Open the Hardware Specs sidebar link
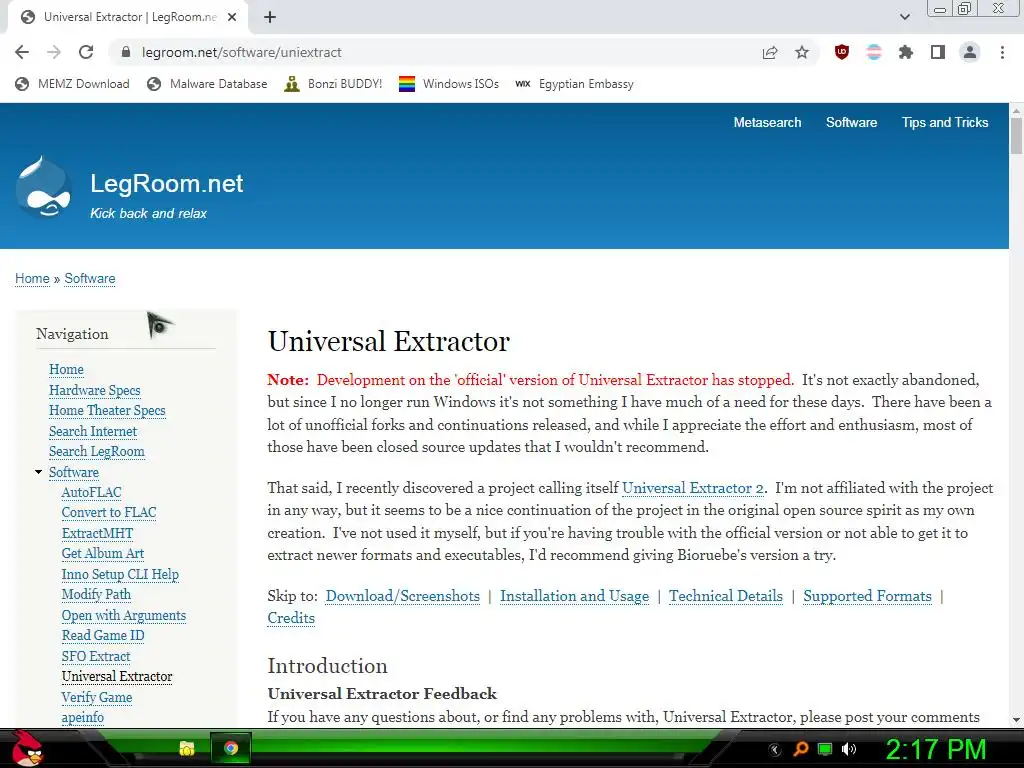1024x768 pixels. tap(95, 390)
